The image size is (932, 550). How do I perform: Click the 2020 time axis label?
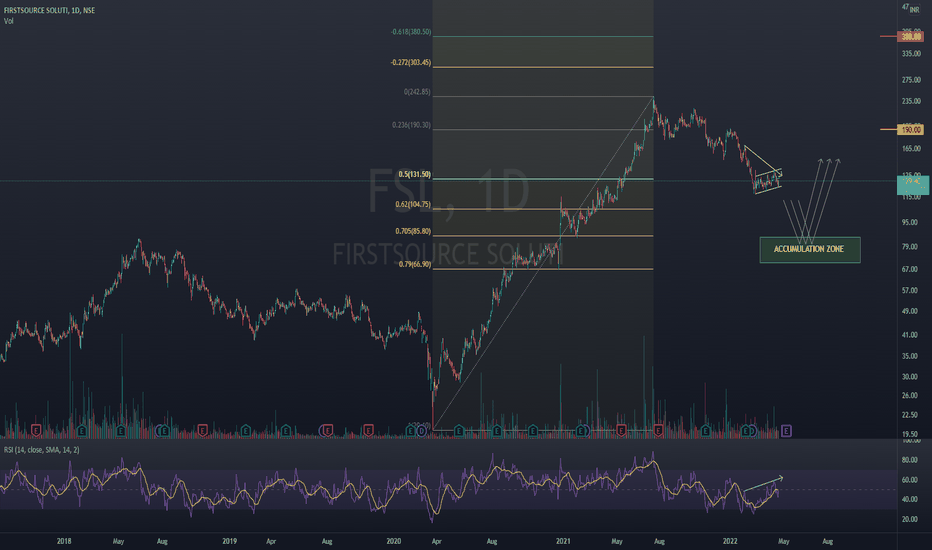click(393, 541)
